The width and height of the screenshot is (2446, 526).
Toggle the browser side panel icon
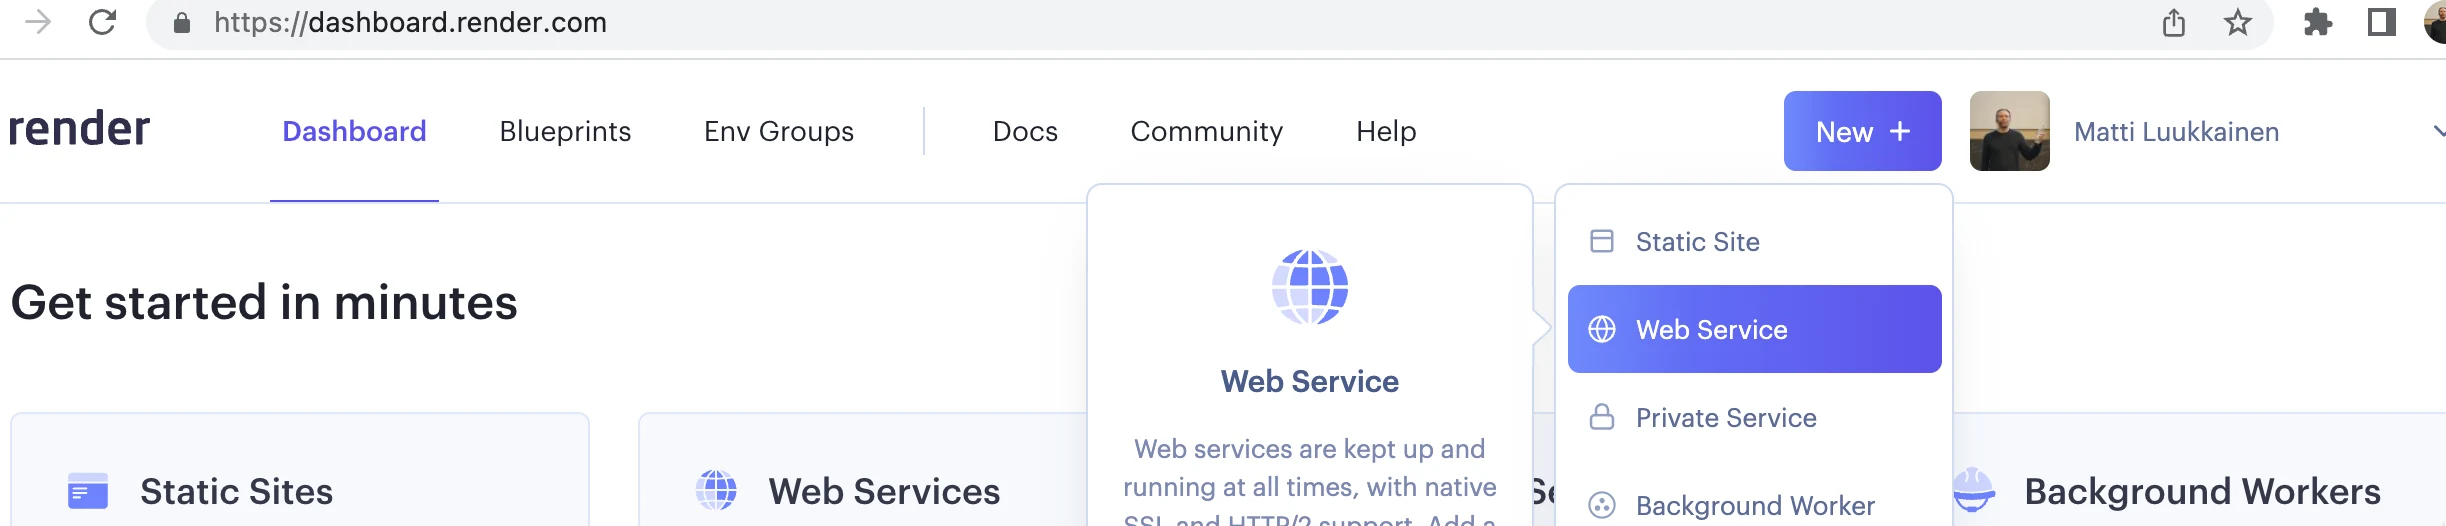2382,22
